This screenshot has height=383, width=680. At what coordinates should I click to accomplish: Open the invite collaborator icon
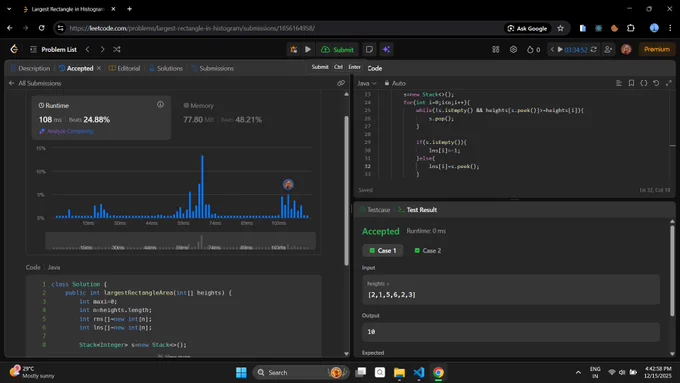coord(608,49)
